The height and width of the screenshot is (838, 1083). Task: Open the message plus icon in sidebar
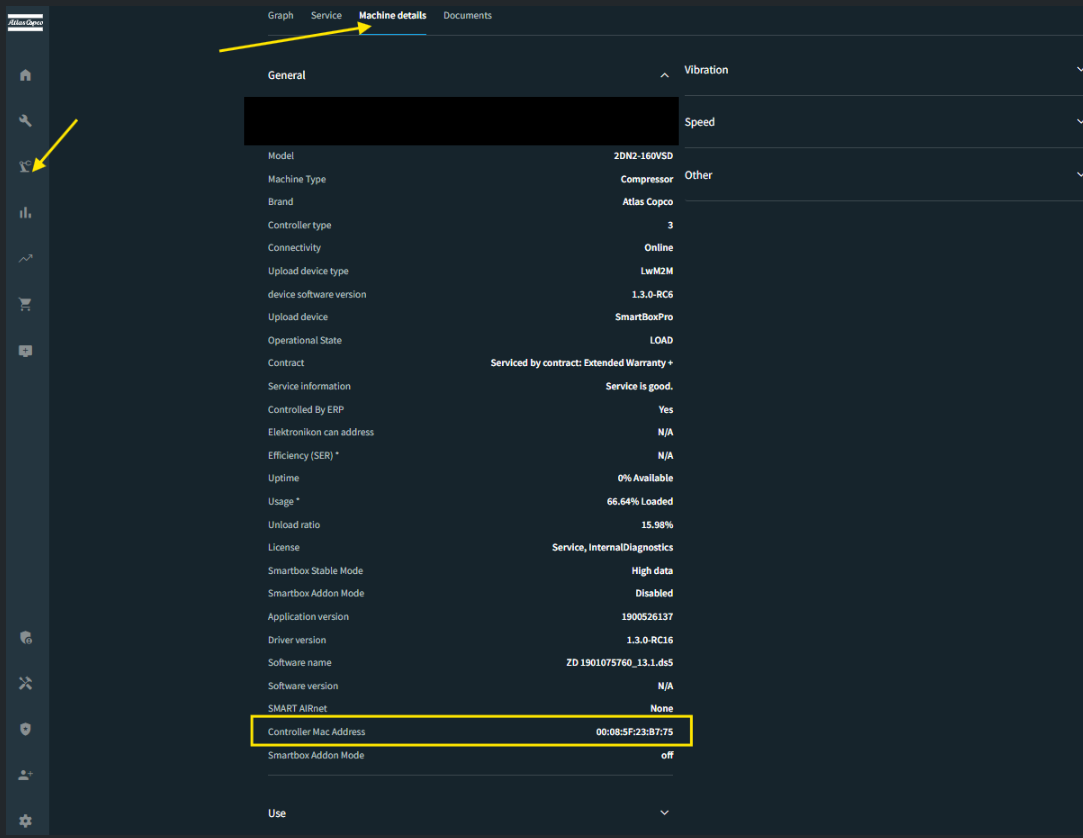tap(26, 351)
